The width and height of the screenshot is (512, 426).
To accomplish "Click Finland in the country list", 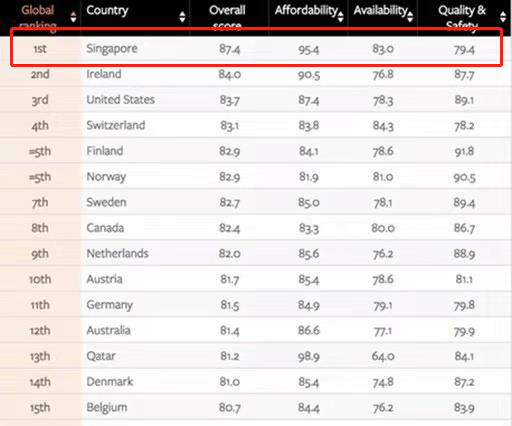I will click(105, 151).
